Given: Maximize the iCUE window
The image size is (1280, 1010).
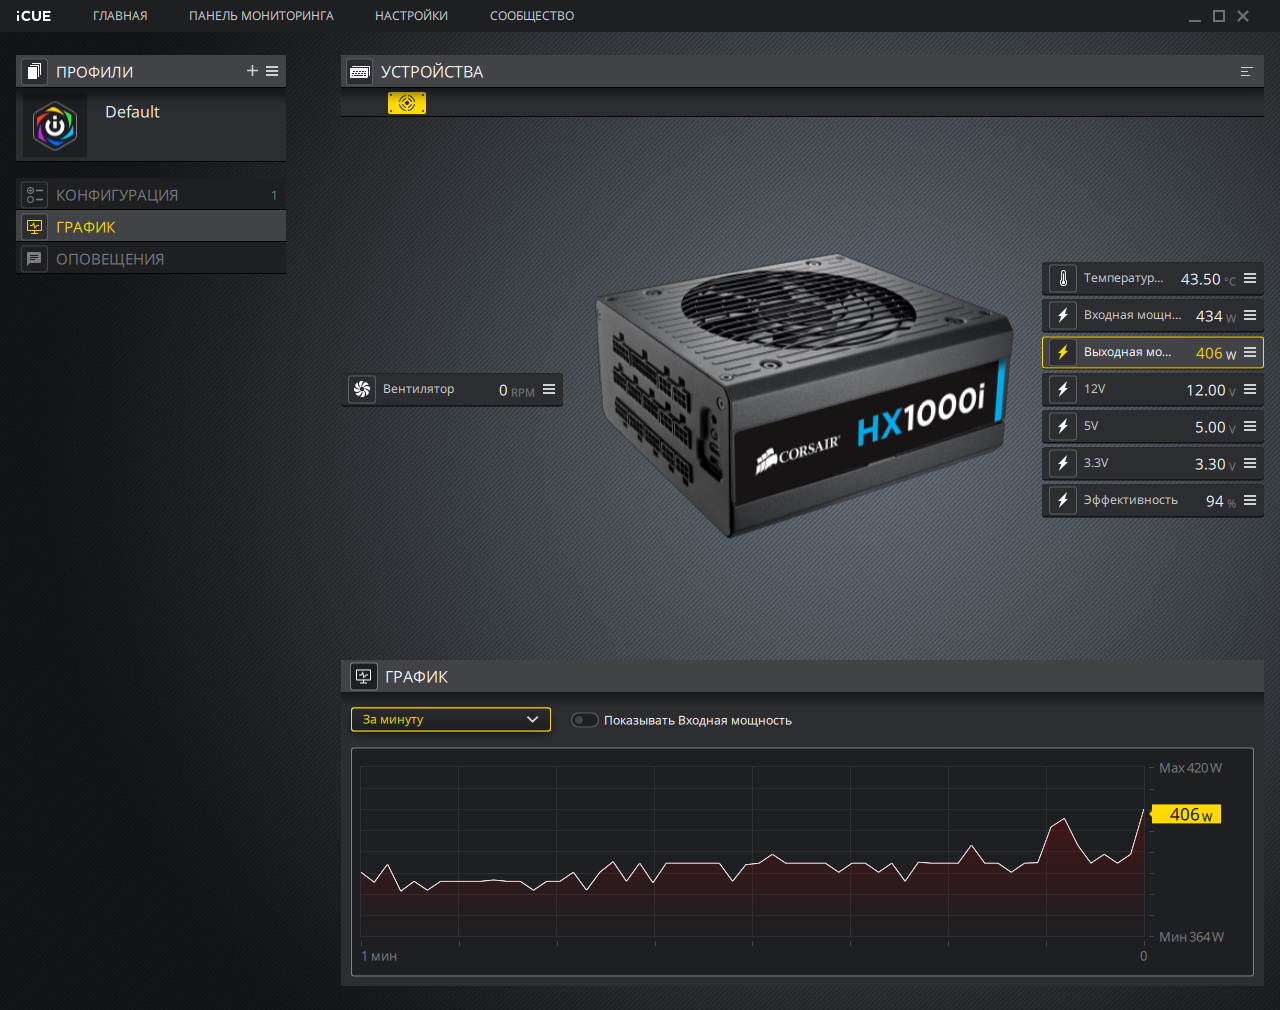Looking at the screenshot, I should click(x=1219, y=16).
